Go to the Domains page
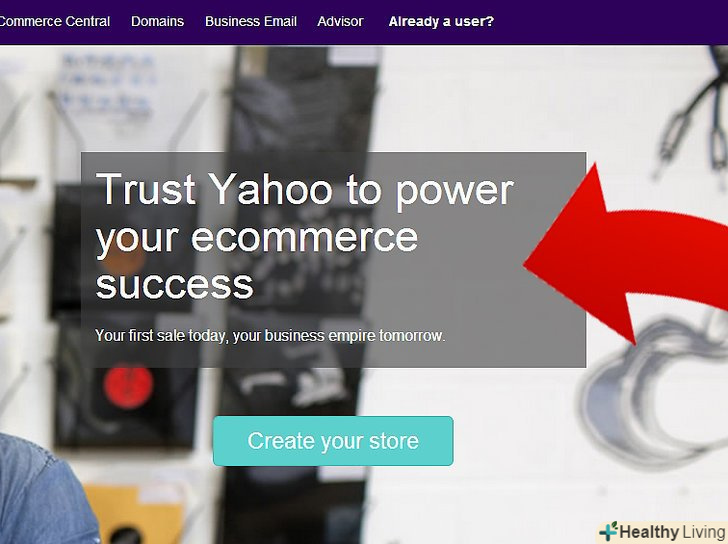The height and width of the screenshot is (544, 728). [157, 21]
